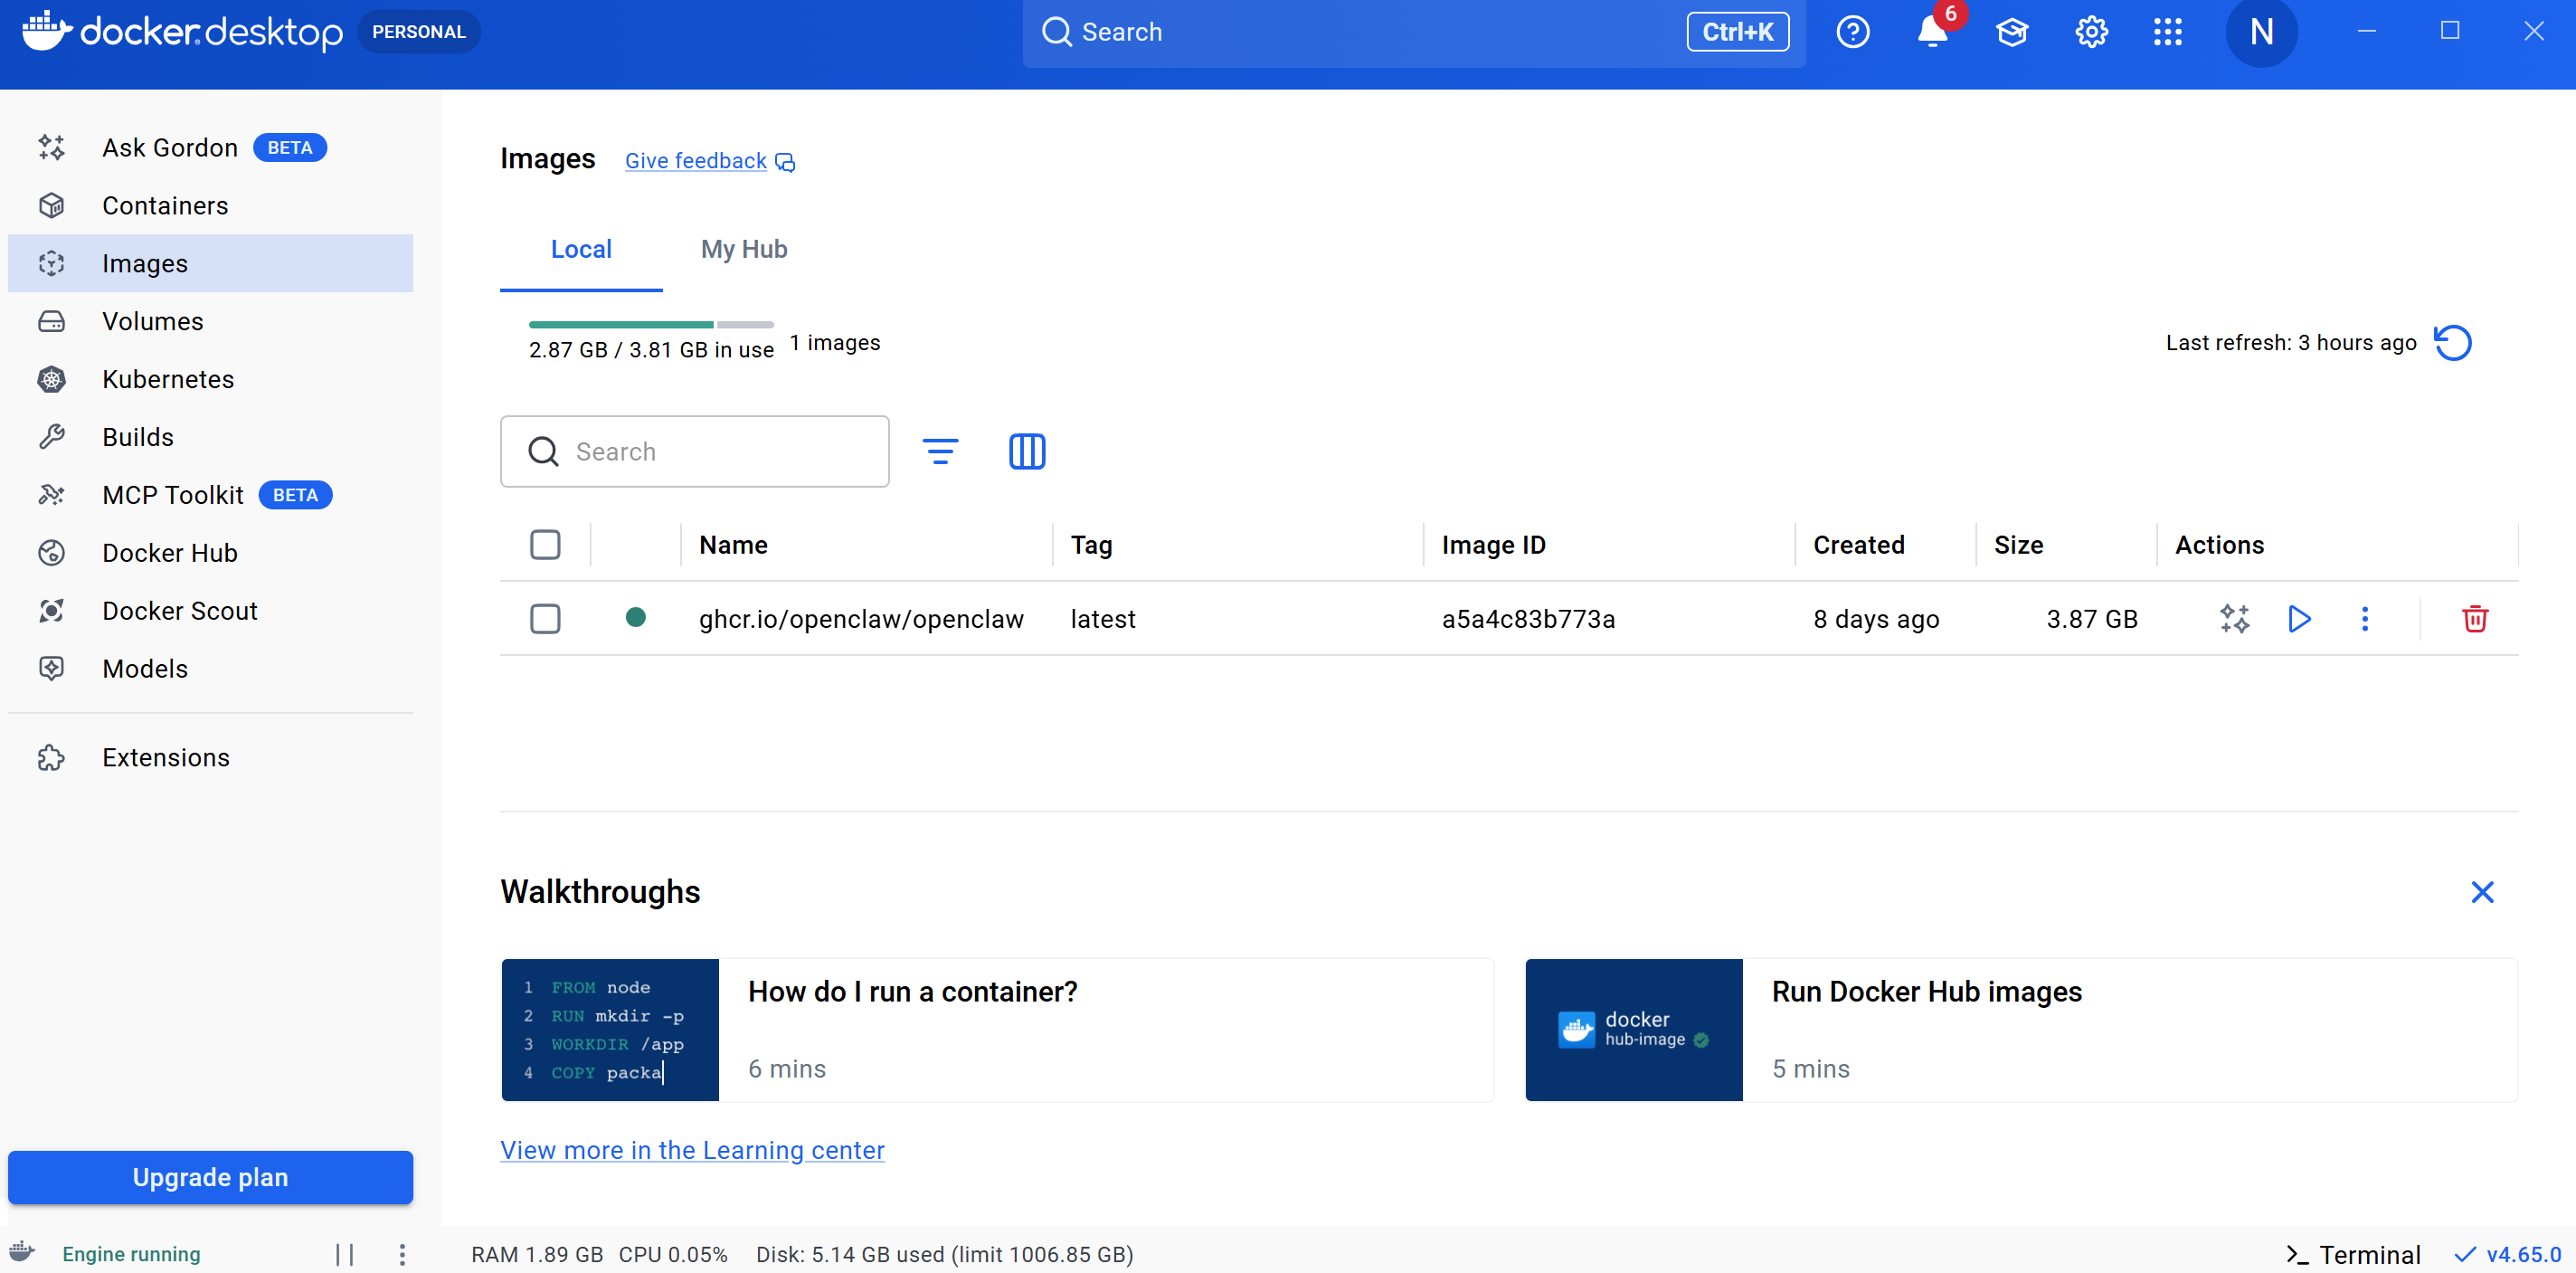Image resolution: width=2576 pixels, height=1273 pixels.
Task: Click the Ctrl+K shortcut button
Action: (1738, 32)
